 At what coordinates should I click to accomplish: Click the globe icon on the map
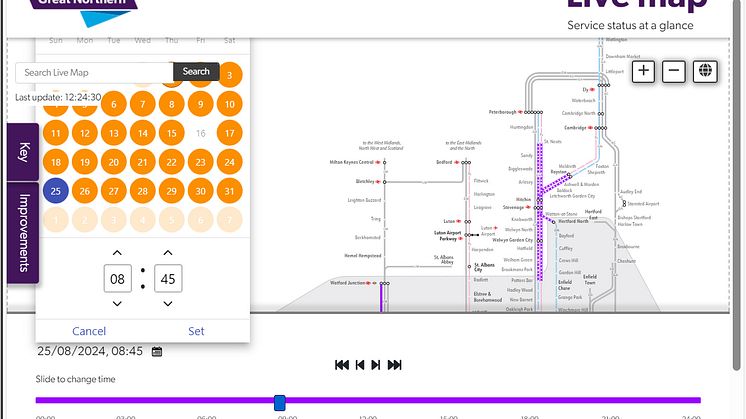pos(706,71)
